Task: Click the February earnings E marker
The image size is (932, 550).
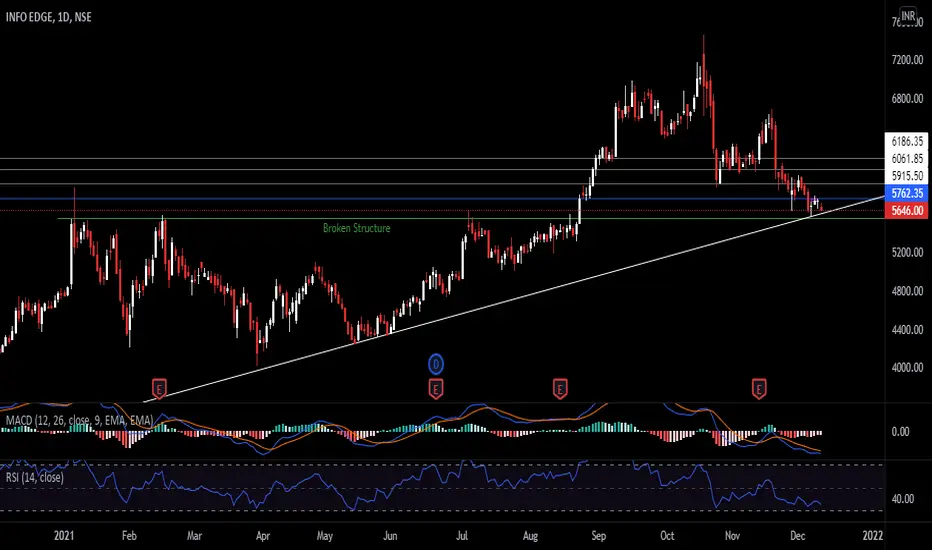Action: pyautogui.click(x=159, y=389)
